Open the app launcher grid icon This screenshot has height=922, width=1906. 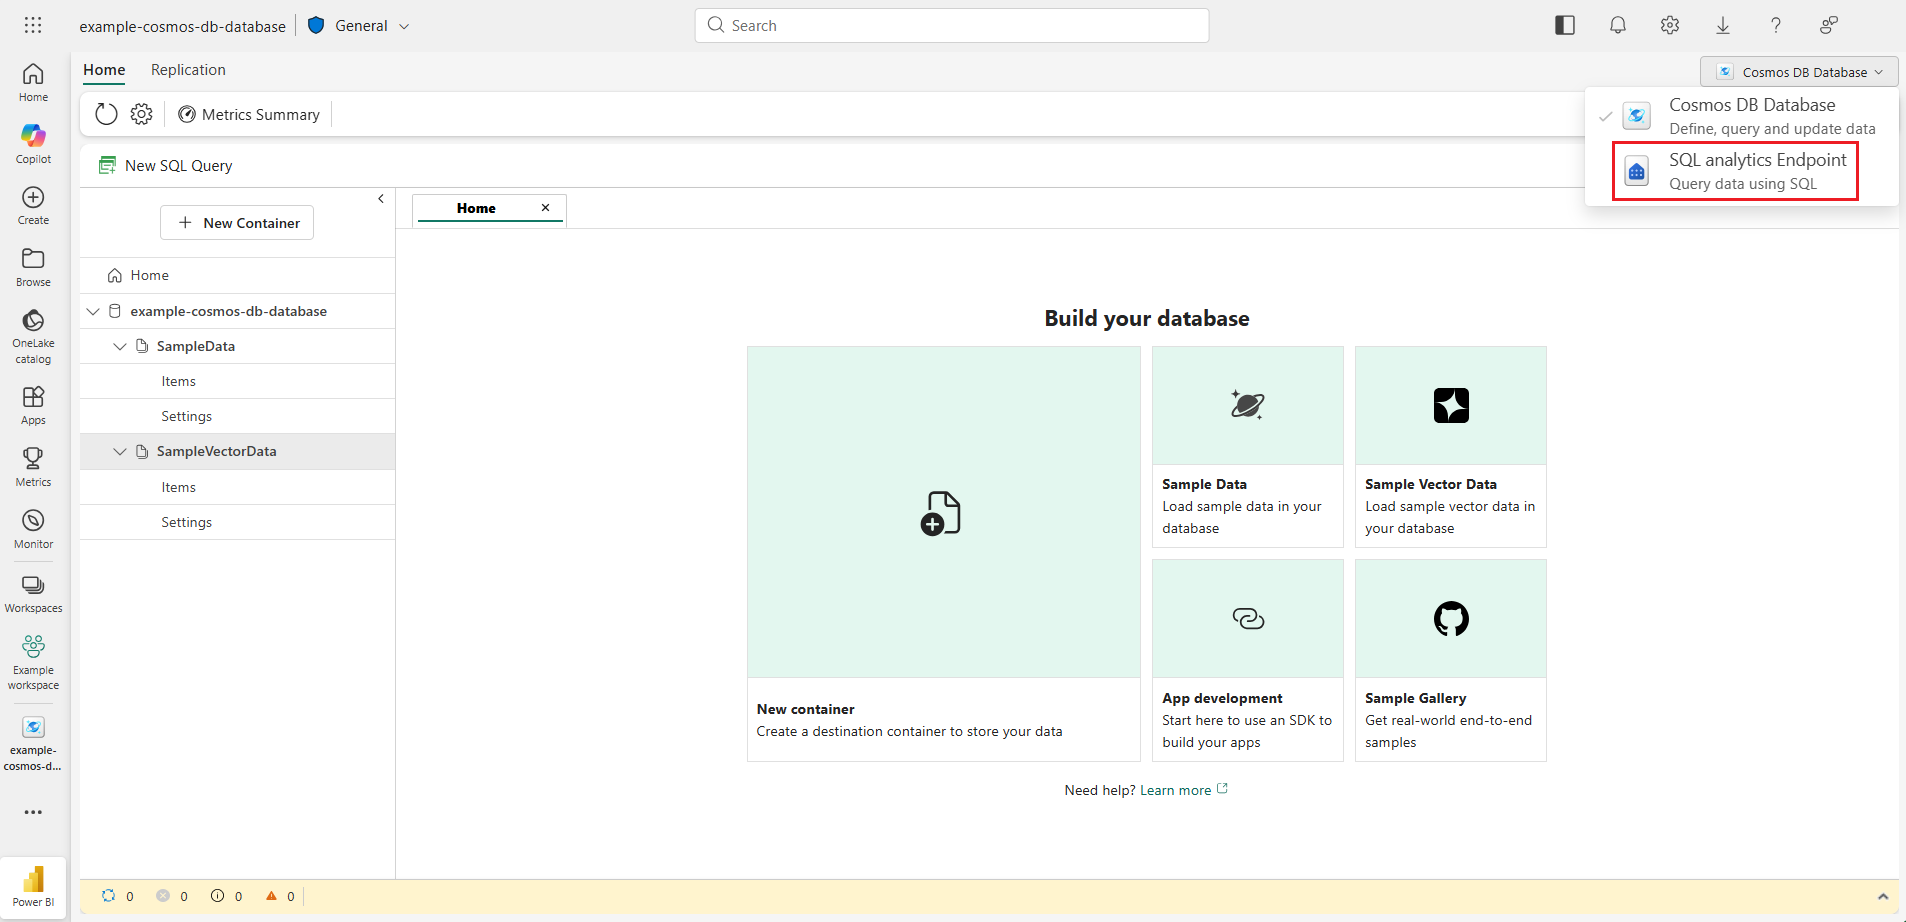(33, 25)
